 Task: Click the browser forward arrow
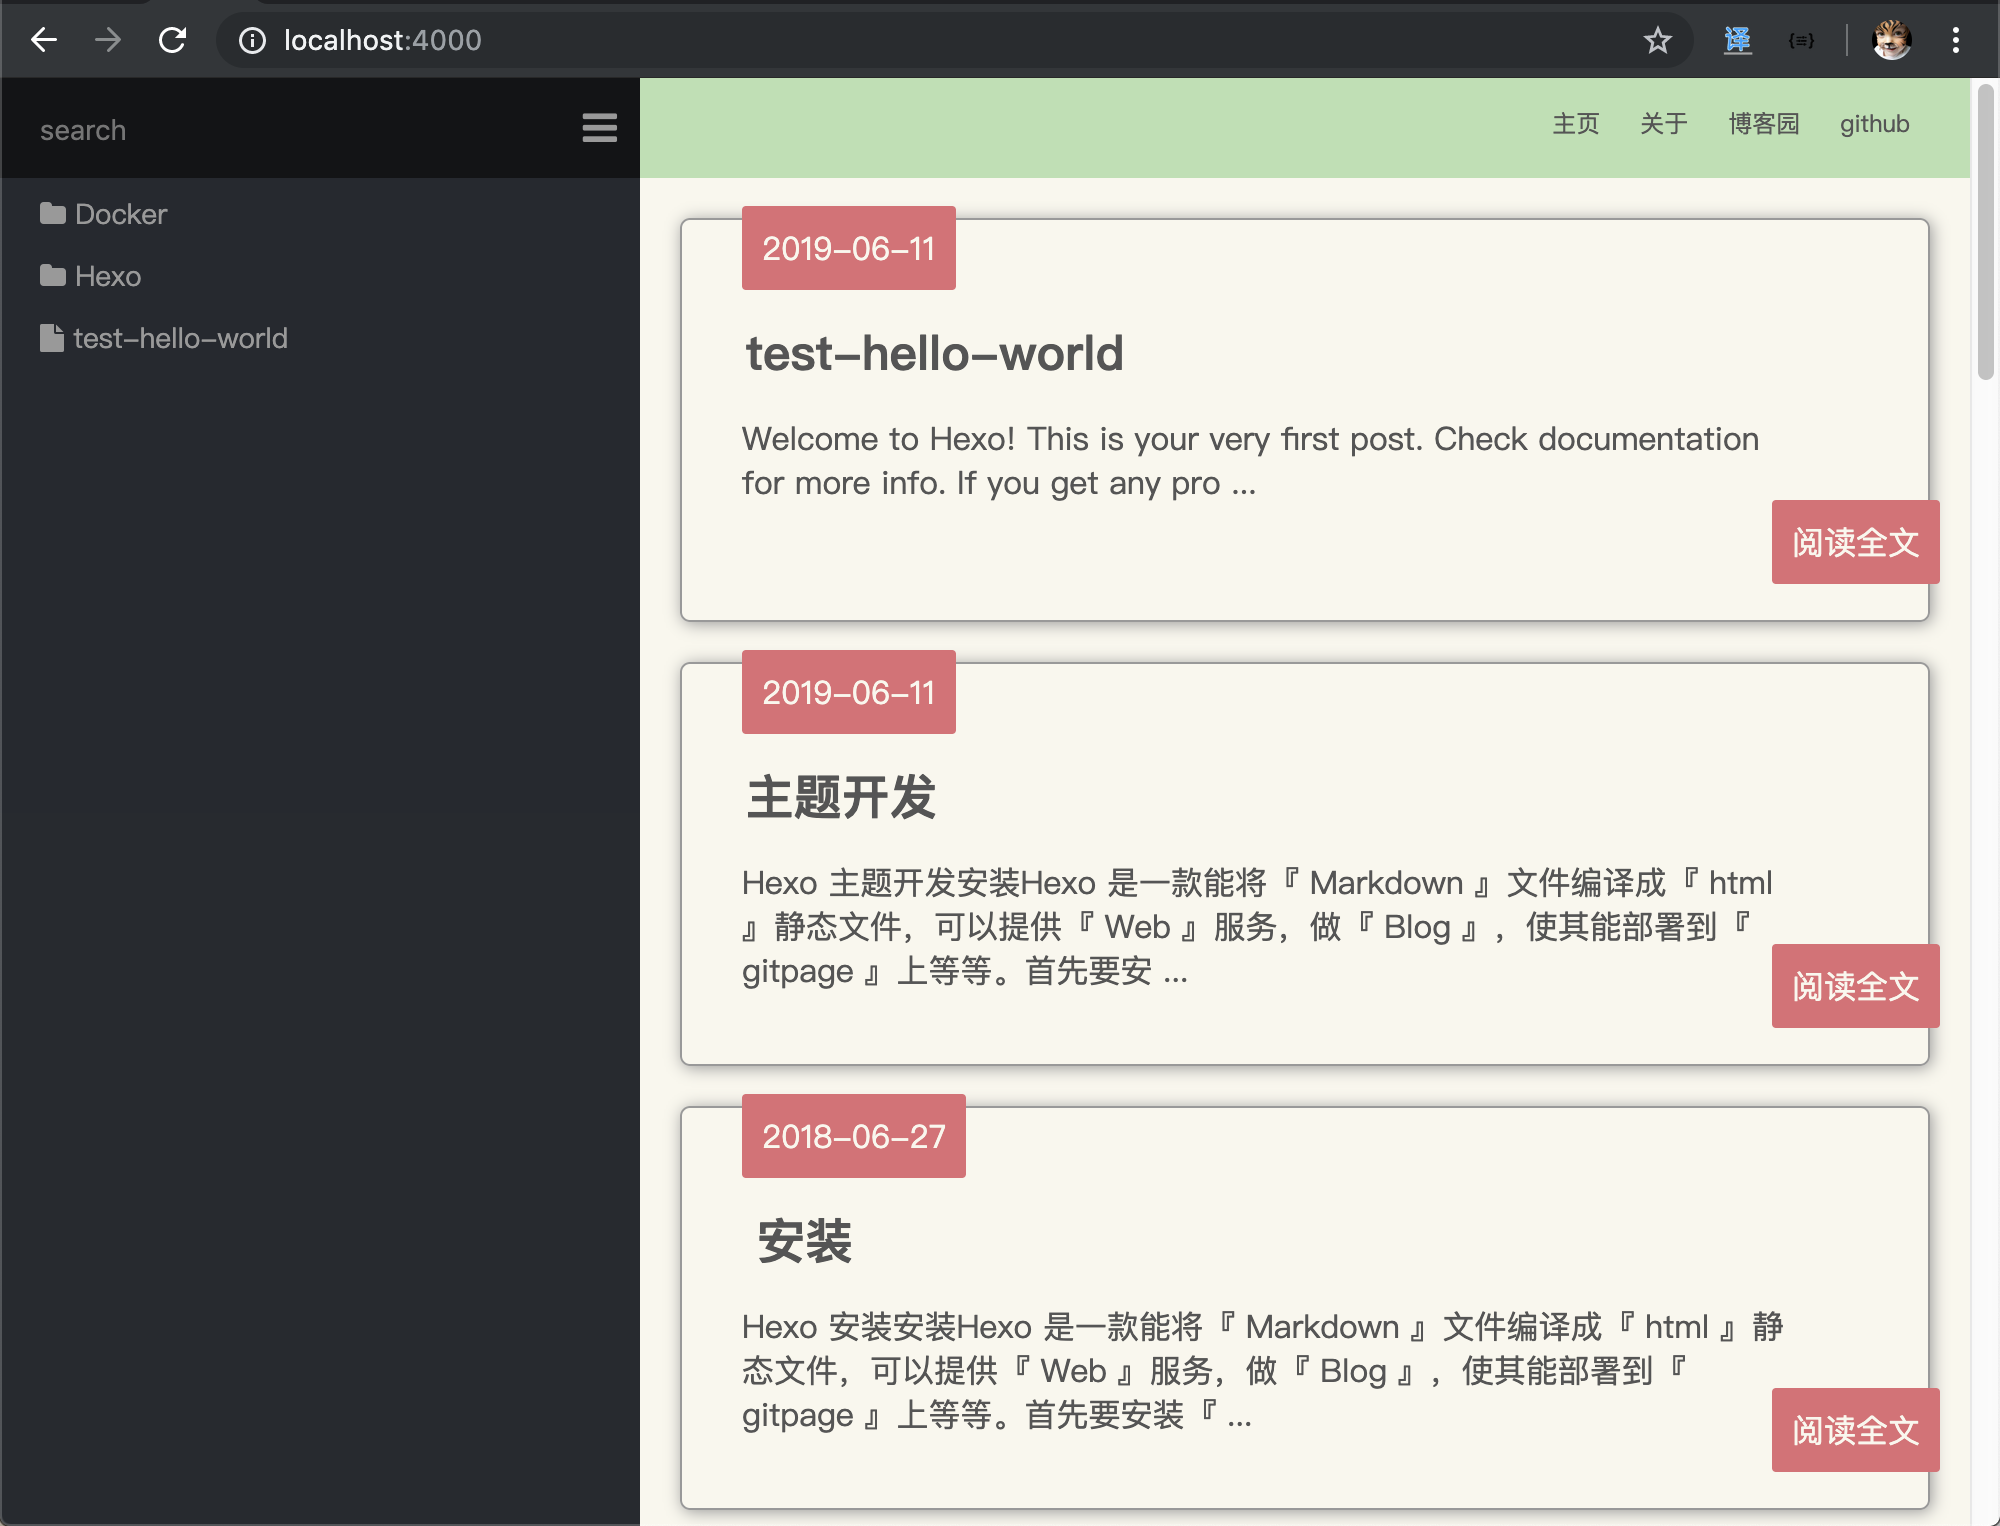(x=108, y=40)
